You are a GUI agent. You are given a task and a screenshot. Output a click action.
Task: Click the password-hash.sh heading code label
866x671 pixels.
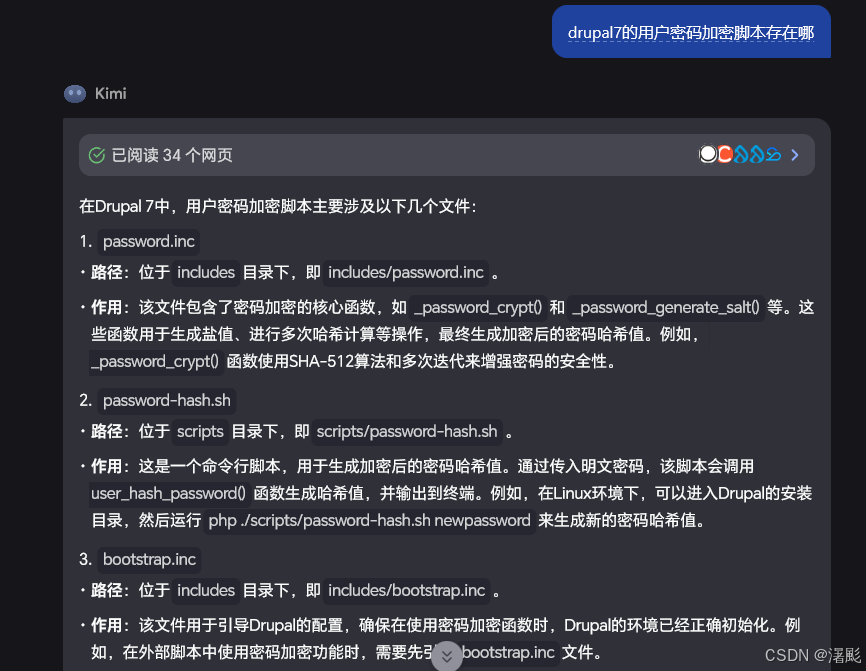[x=167, y=400]
